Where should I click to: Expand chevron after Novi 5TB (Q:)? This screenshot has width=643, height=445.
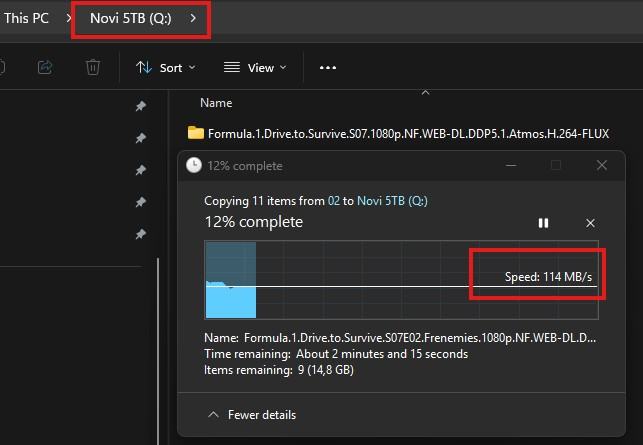193,18
